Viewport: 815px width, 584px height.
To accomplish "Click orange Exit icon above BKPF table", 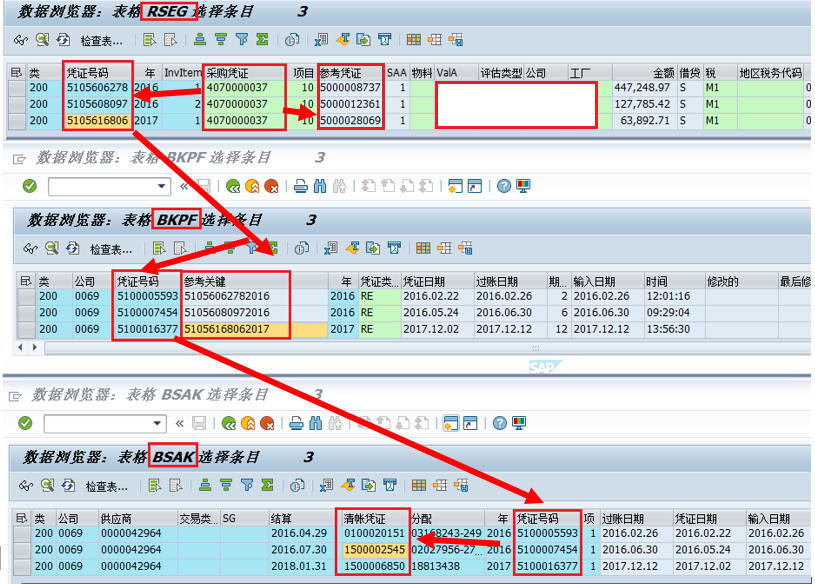I will [252, 186].
